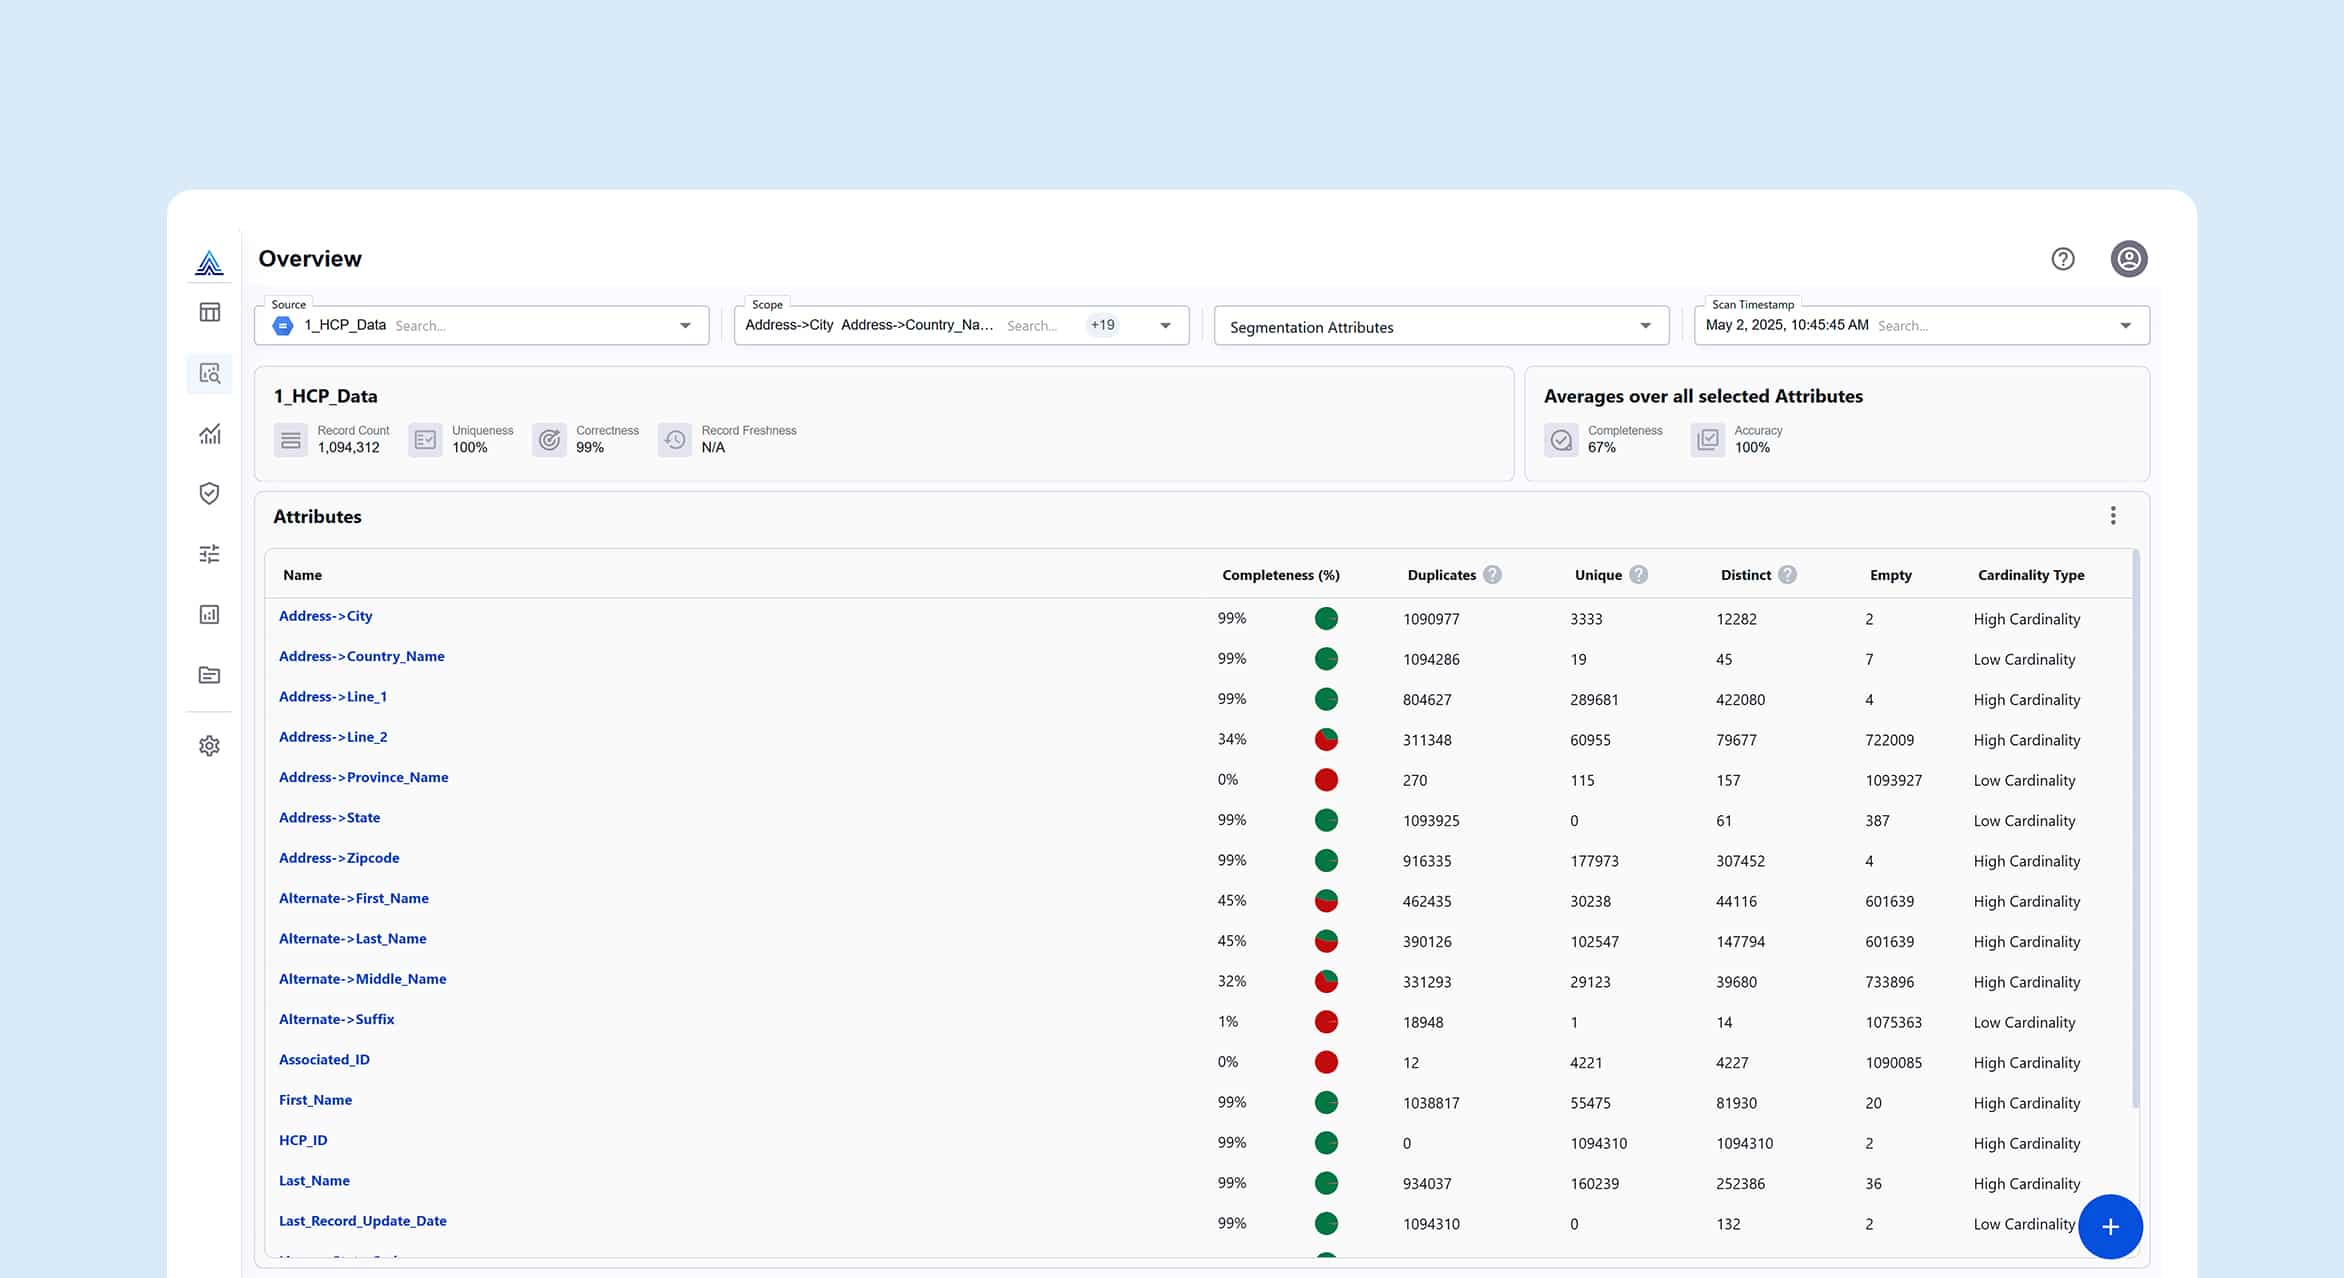This screenshot has height=1278, width=2344.
Task: Open the Address->Zipcode attribute link
Action: point(339,858)
